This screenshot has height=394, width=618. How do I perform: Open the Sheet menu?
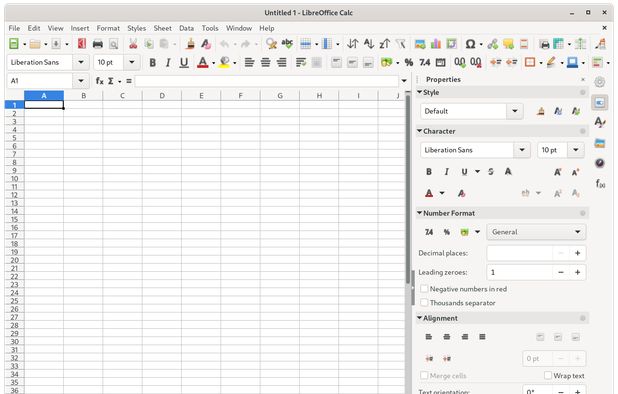tap(162, 28)
